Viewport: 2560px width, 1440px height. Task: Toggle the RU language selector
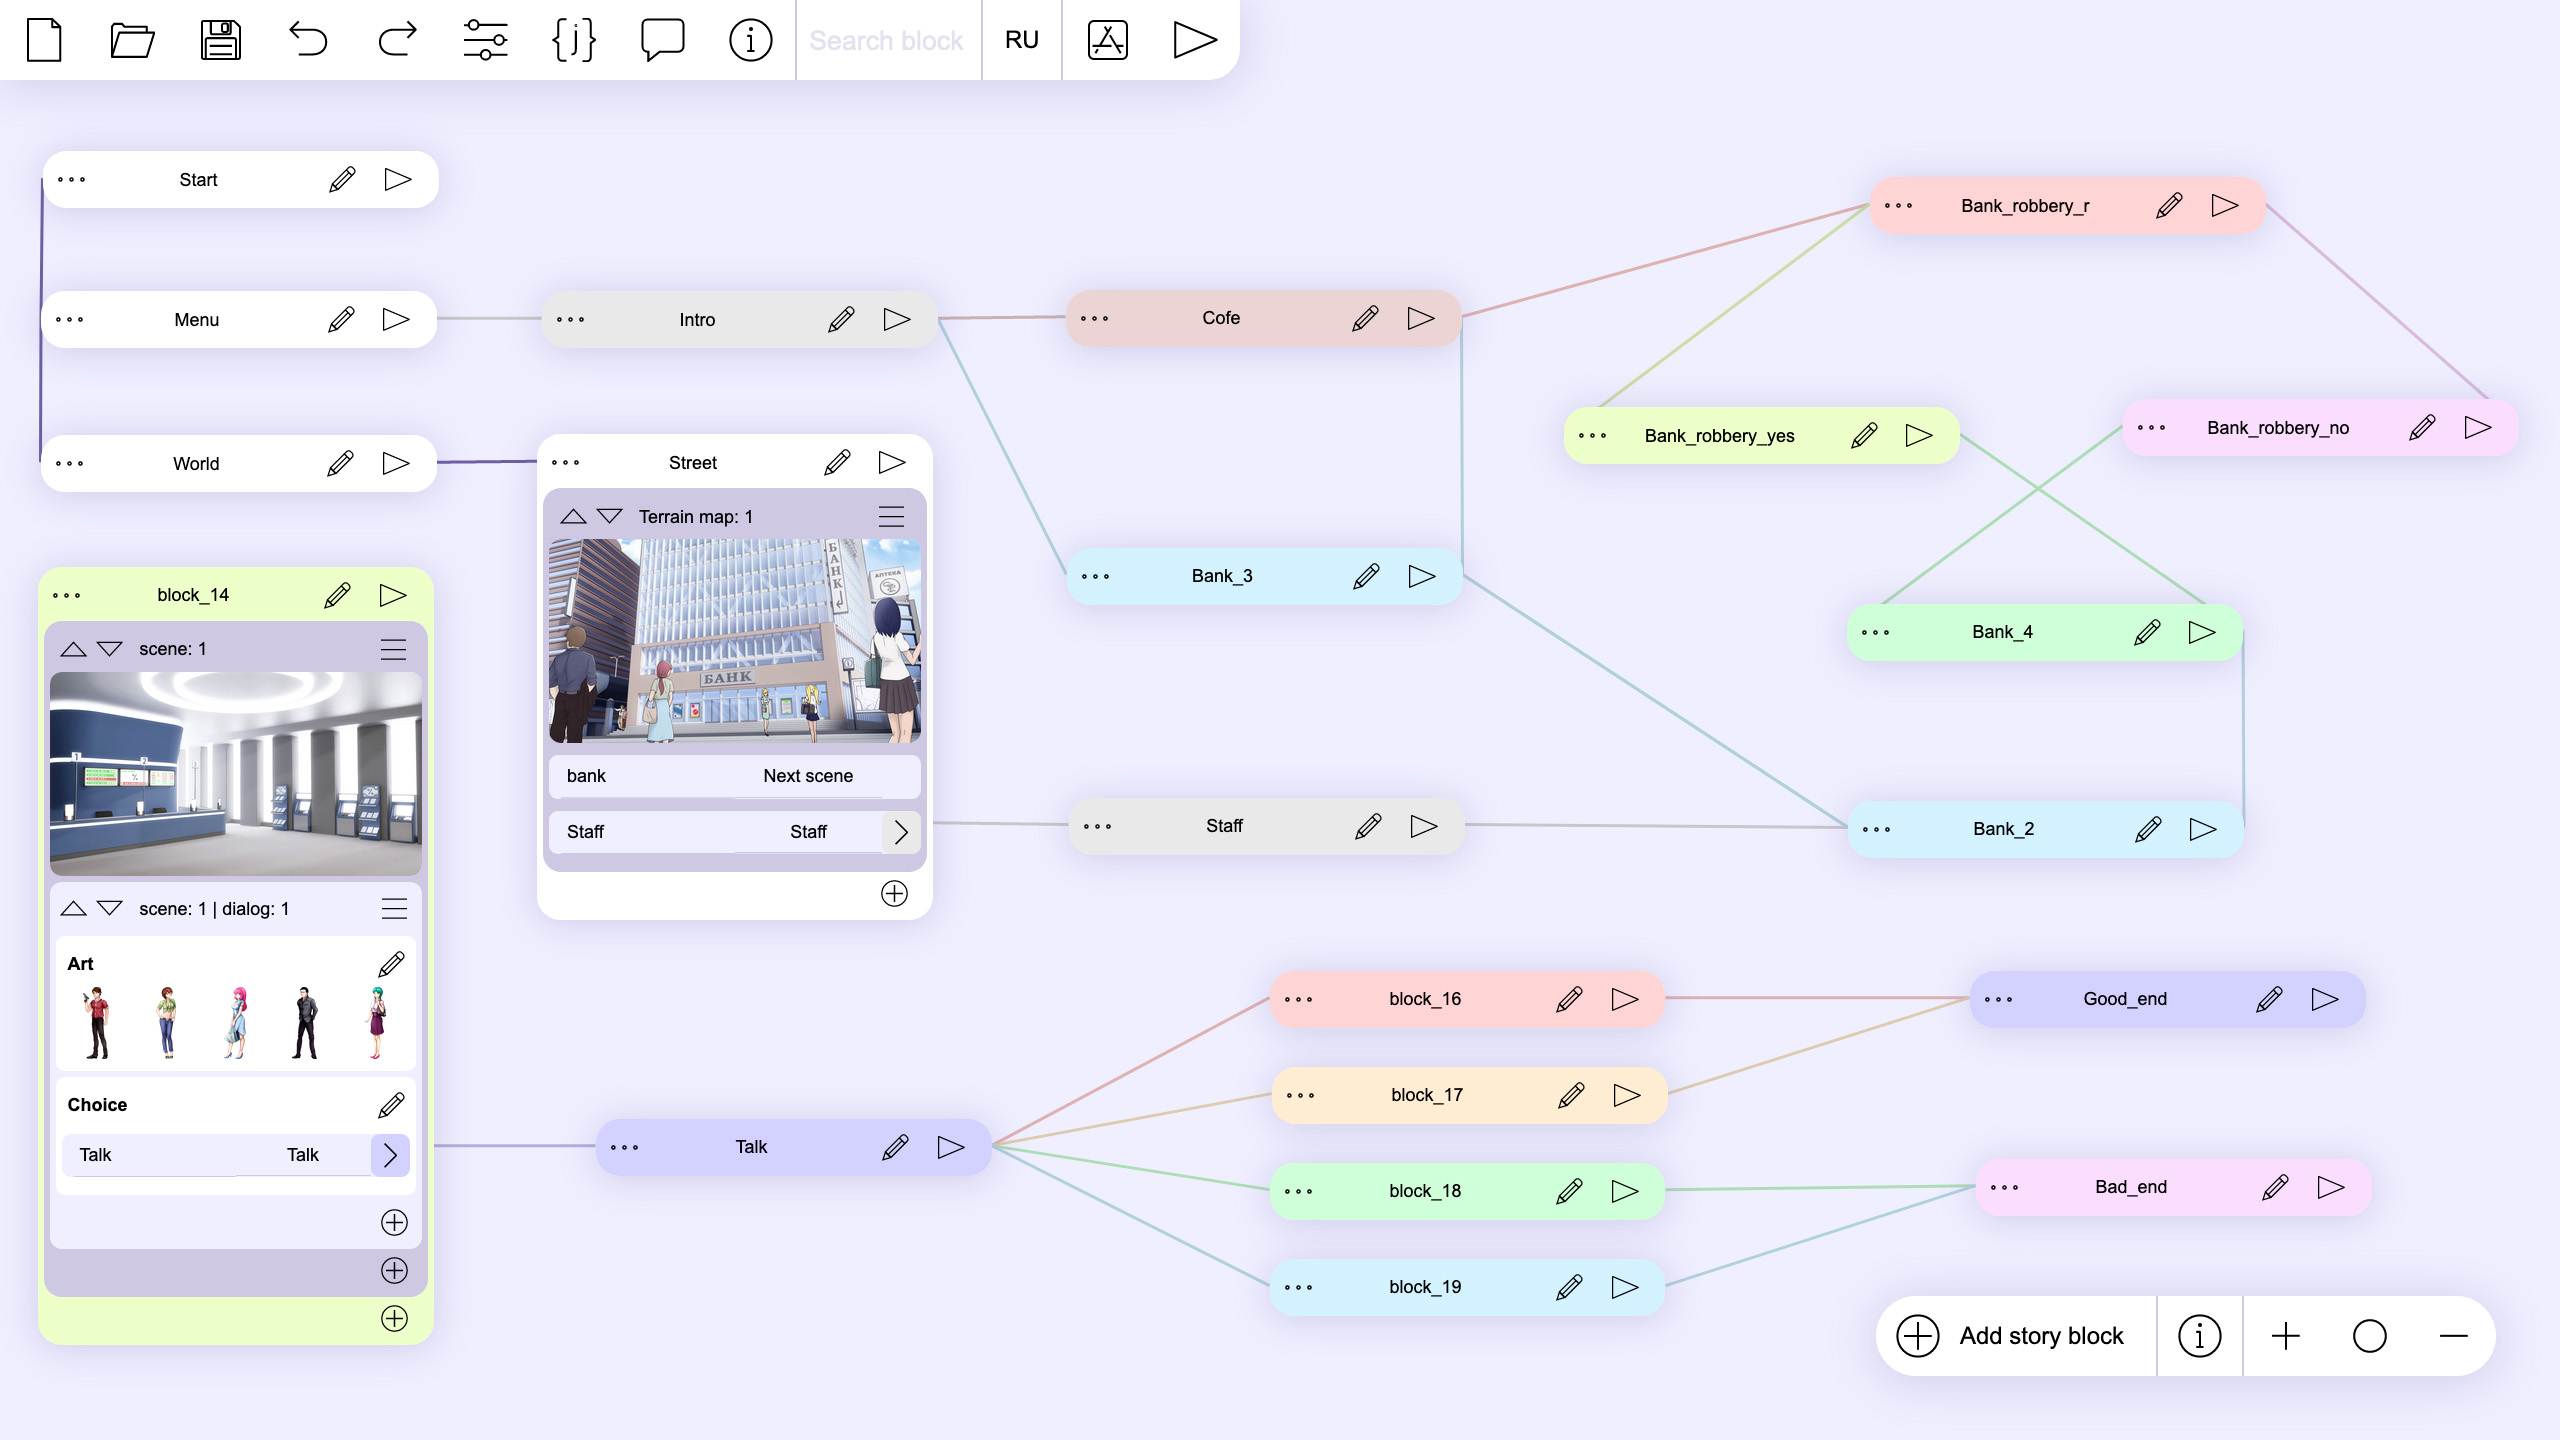coord(1023,39)
